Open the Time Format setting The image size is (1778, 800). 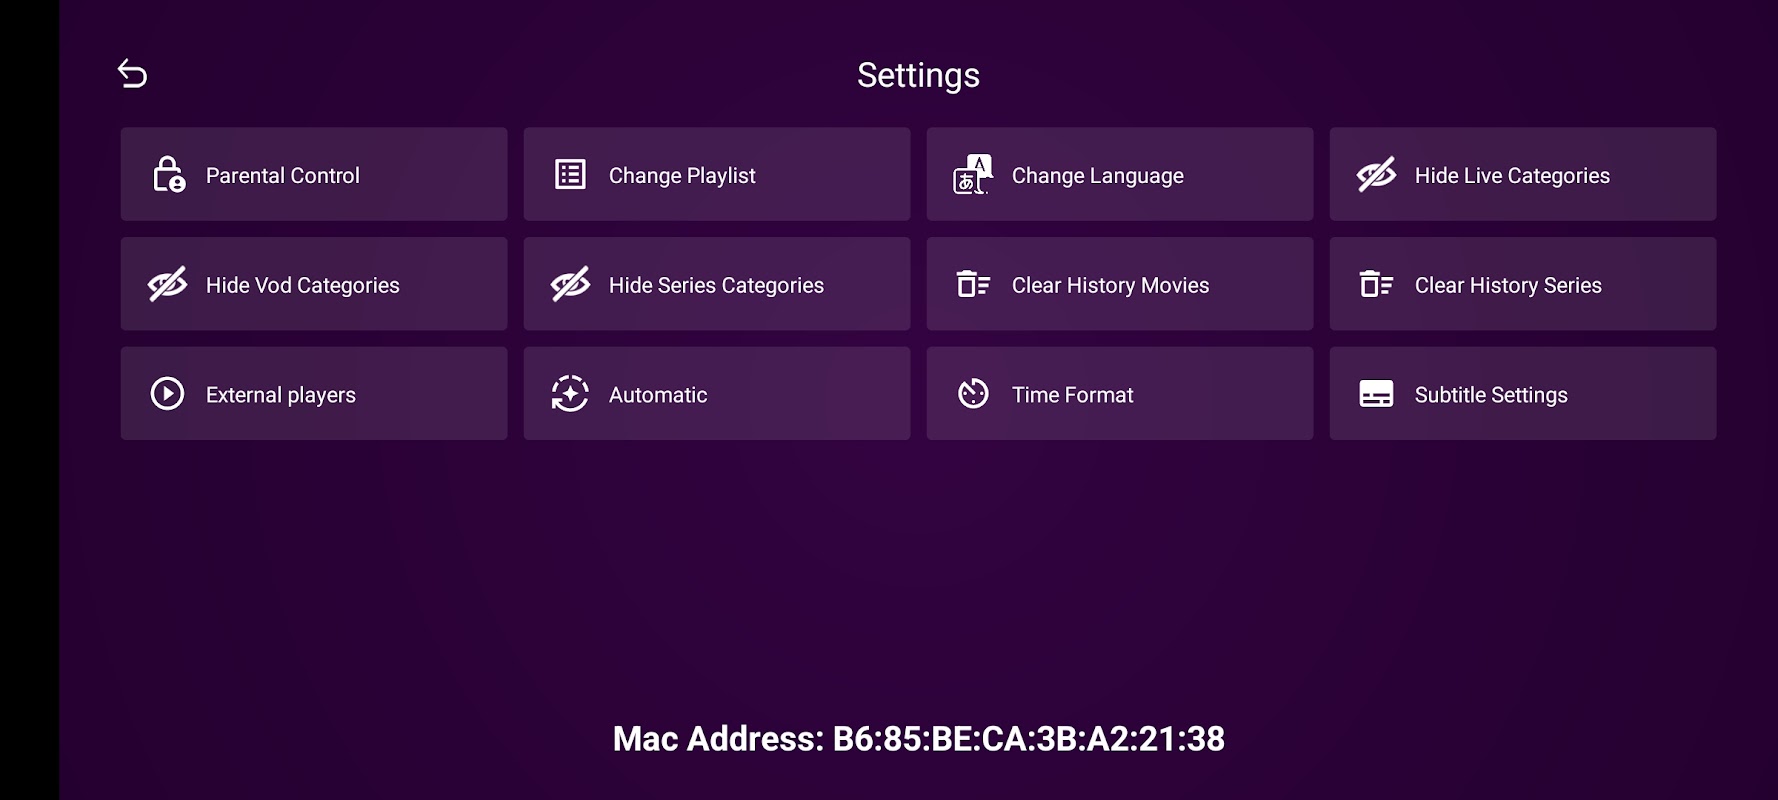pos(1120,393)
